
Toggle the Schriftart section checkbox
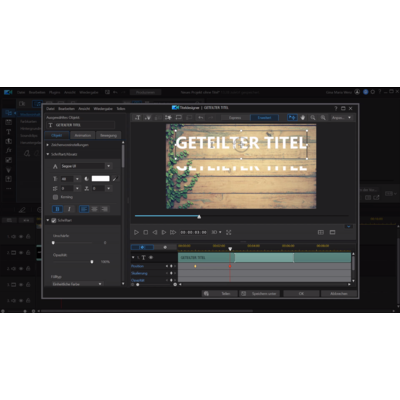pos(54,220)
